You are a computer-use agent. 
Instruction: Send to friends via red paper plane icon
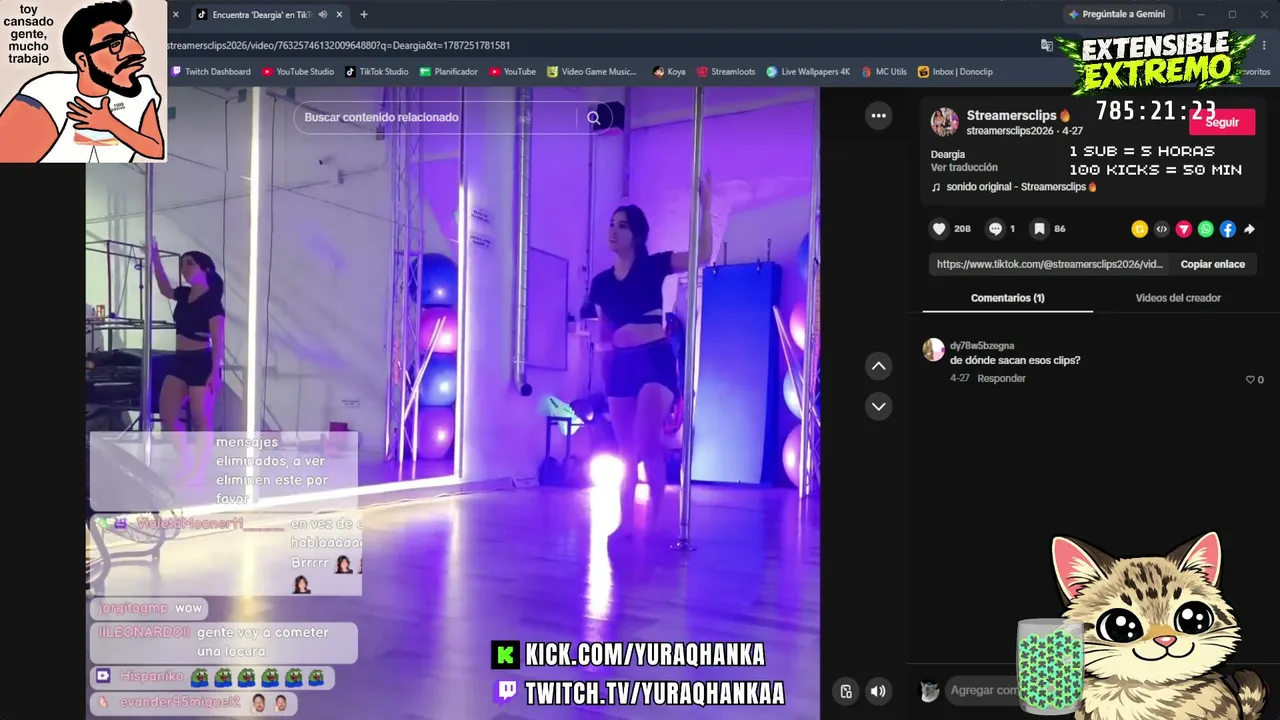[x=1183, y=229]
